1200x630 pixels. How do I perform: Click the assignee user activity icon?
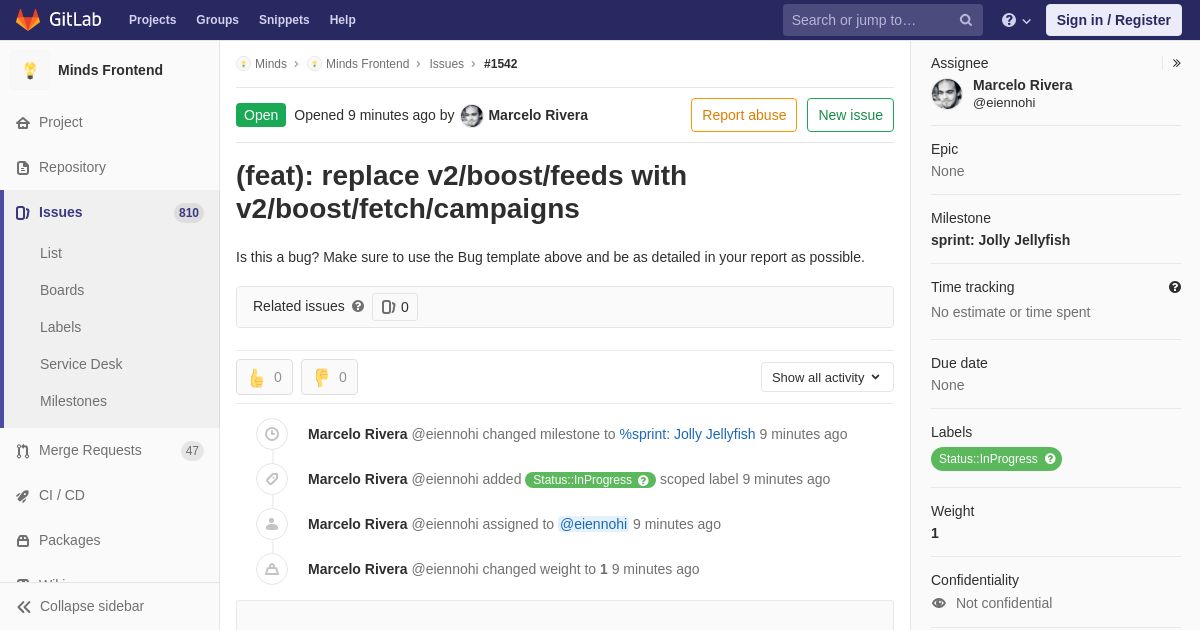coord(272,524)
